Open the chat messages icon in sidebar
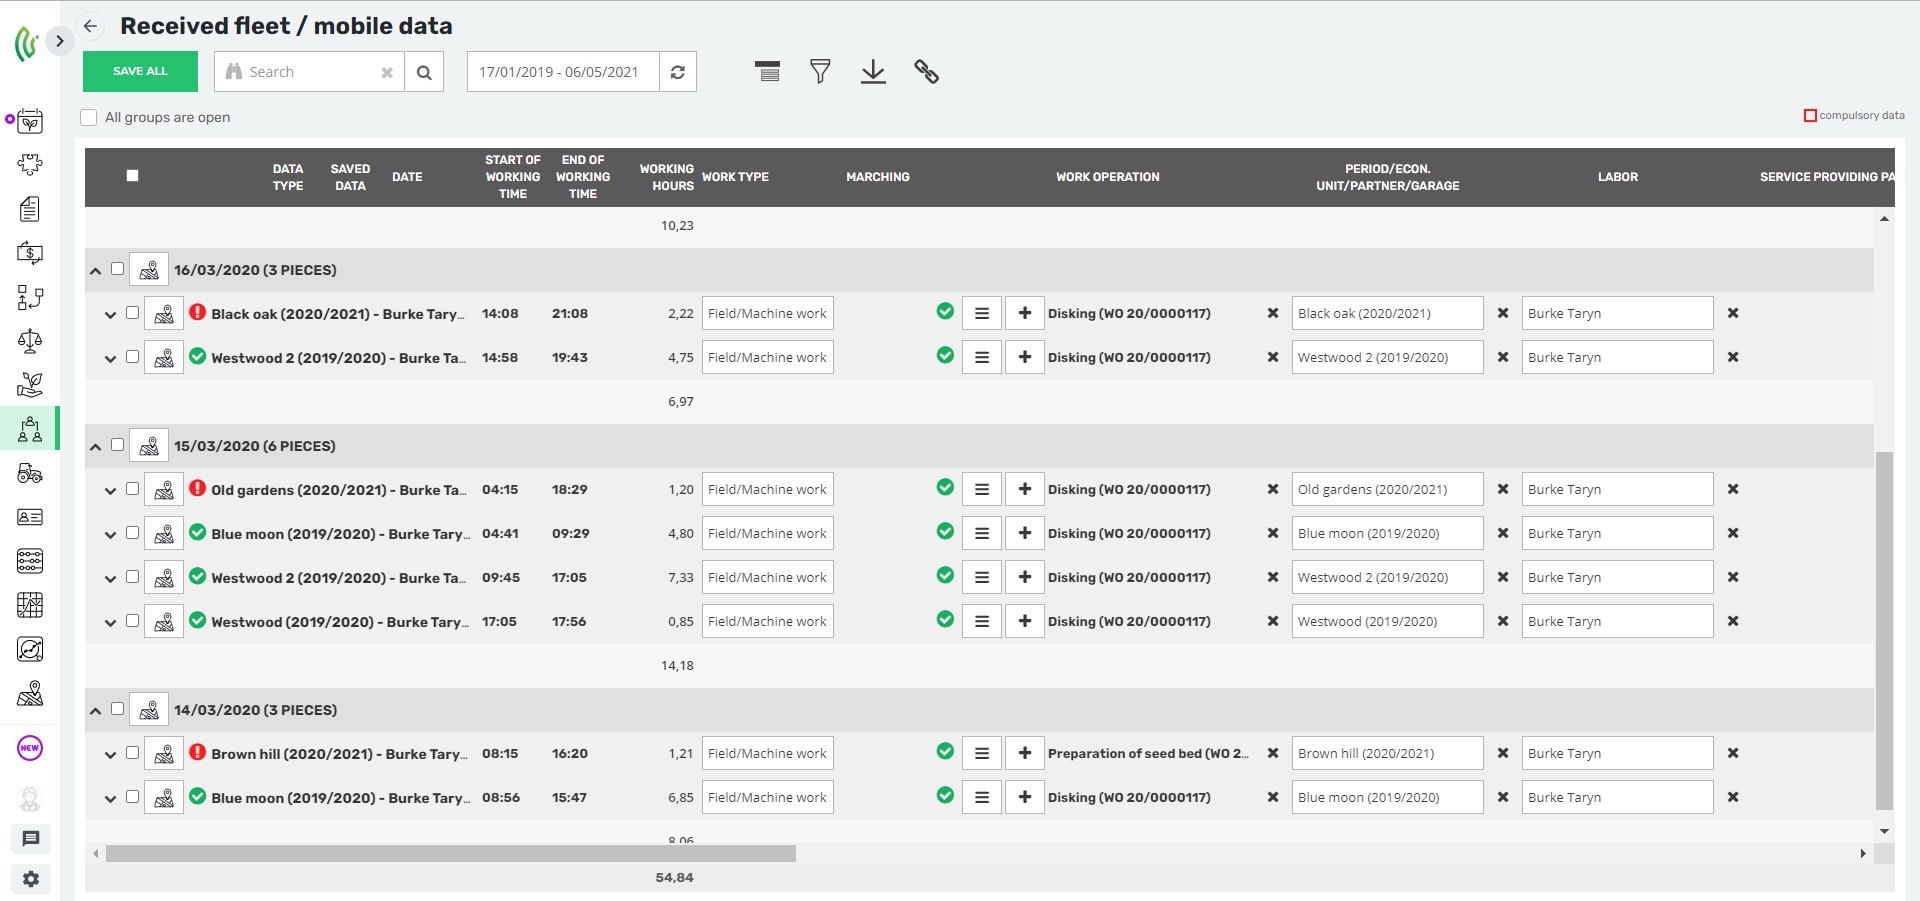This screenshot has width=1920, height=901. [31, 839]
